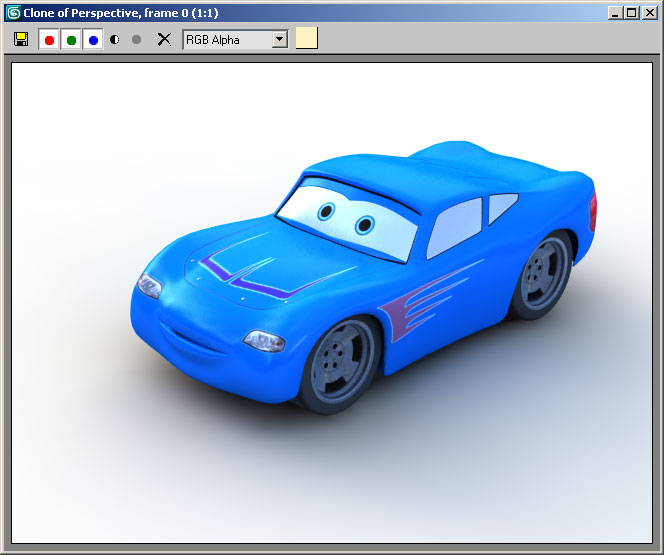Click the red tail light on the car
The height and width of the screenshot is (555, 664).
pos(593,210)
